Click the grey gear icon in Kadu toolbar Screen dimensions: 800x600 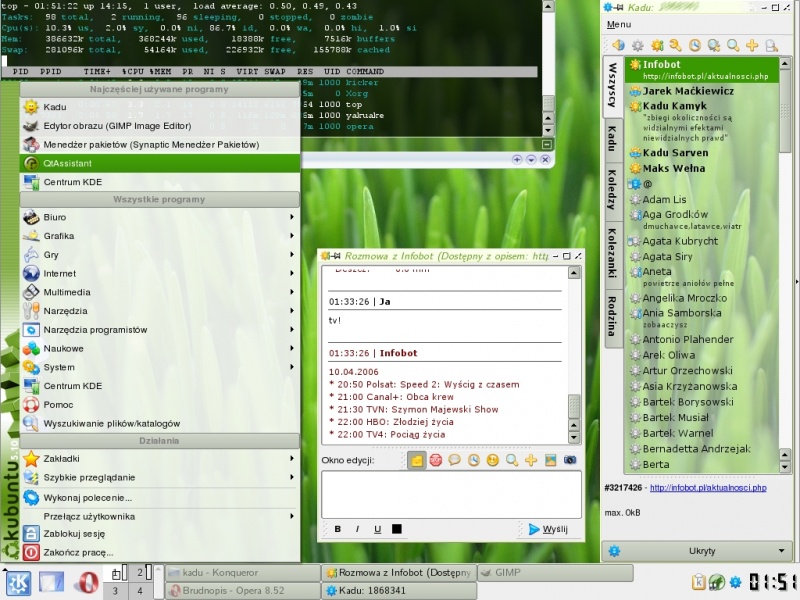click(x=637, y=45)
